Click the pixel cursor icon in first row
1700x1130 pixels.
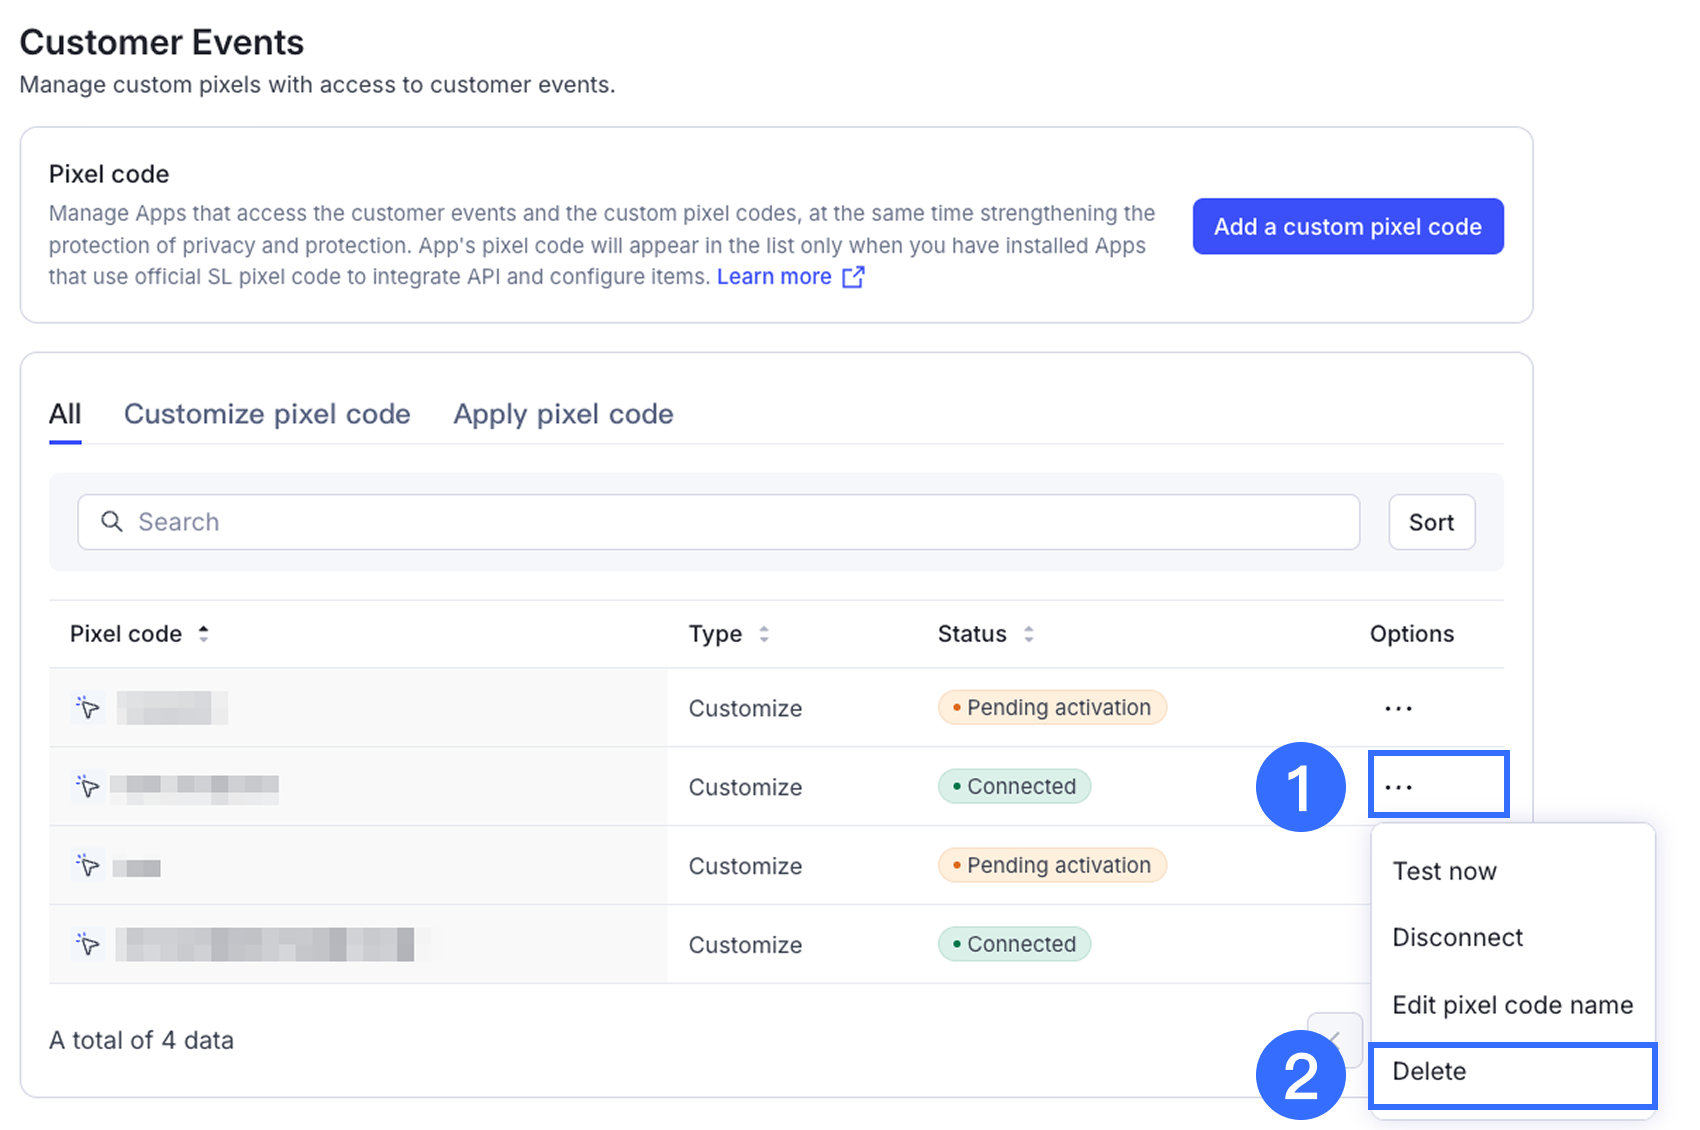88,708
